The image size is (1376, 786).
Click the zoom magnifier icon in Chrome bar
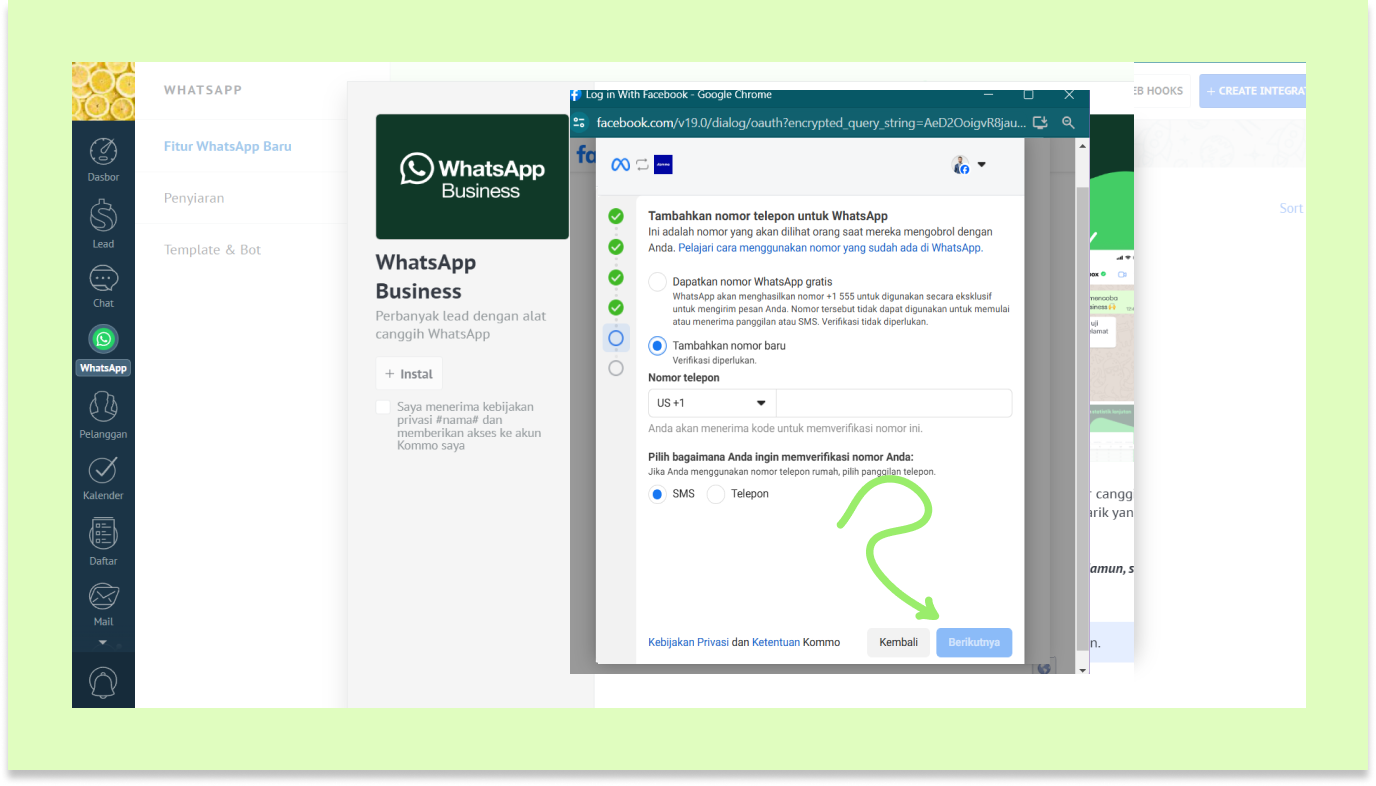1068,122
